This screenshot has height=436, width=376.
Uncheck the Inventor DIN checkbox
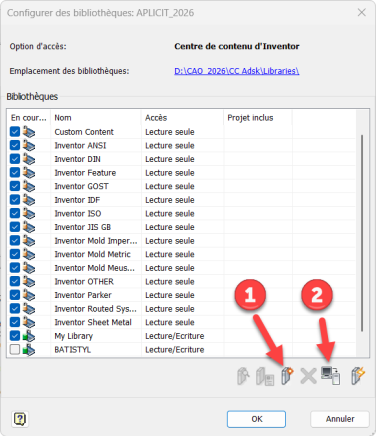coord(15,159)
